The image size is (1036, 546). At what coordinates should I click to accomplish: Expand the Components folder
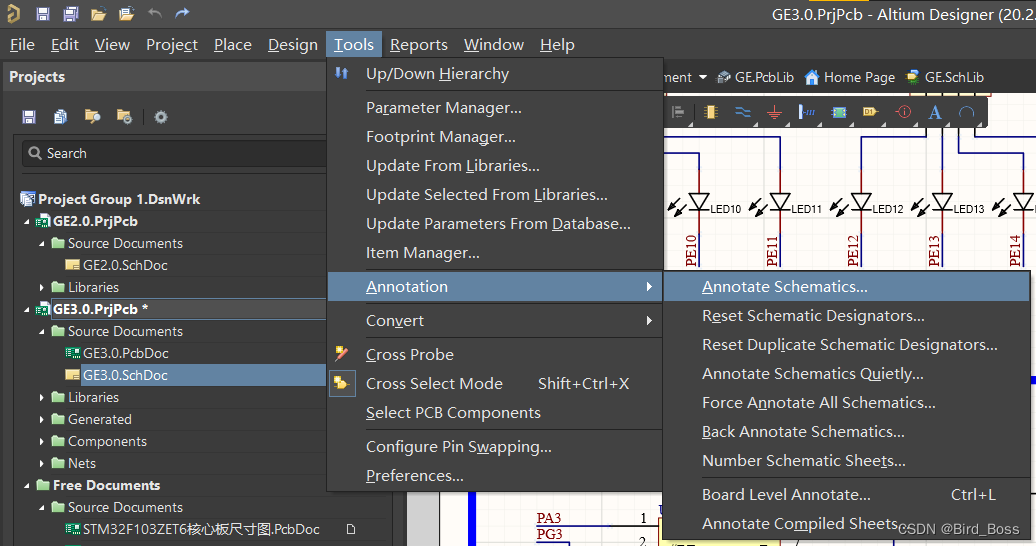click(42, 441)
